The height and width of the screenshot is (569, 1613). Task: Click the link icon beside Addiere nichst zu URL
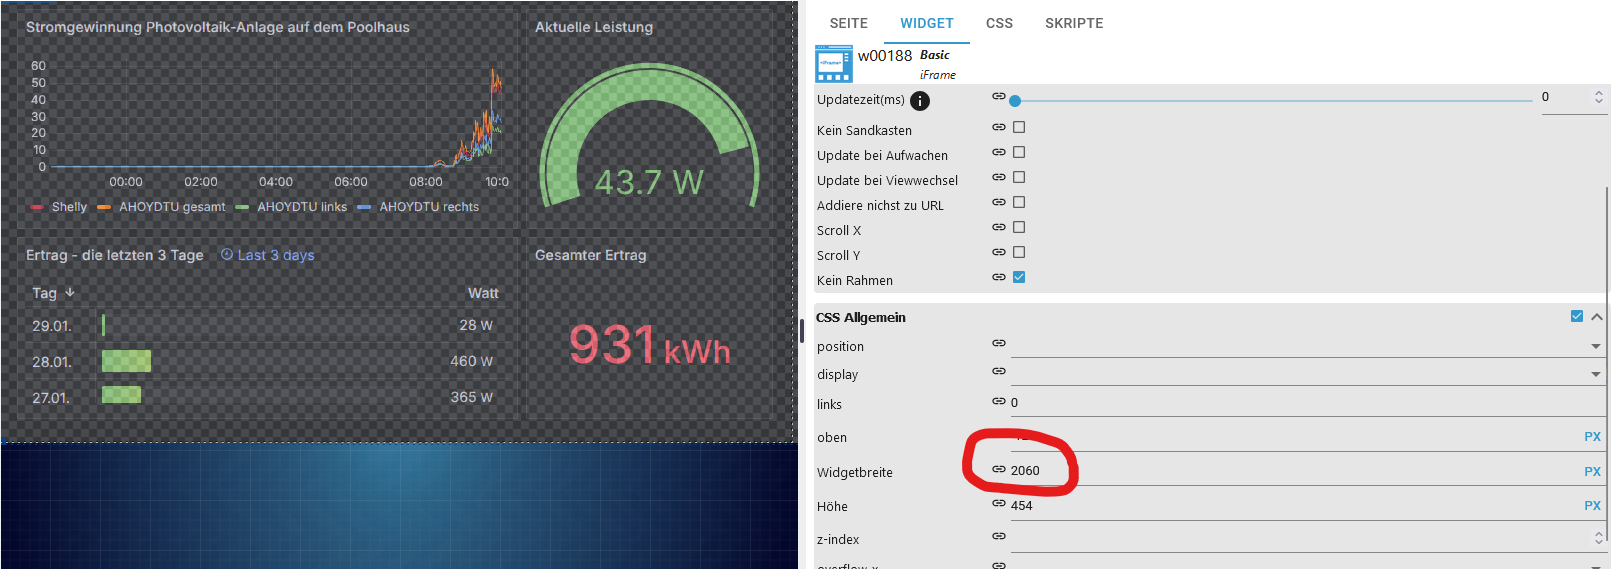click(x=999, y=202)
